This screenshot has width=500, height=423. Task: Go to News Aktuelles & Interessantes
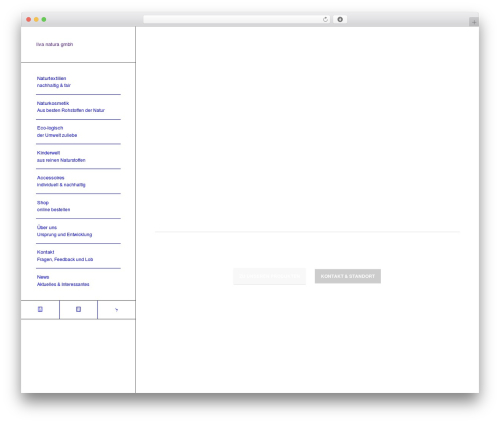pos(63,281)
